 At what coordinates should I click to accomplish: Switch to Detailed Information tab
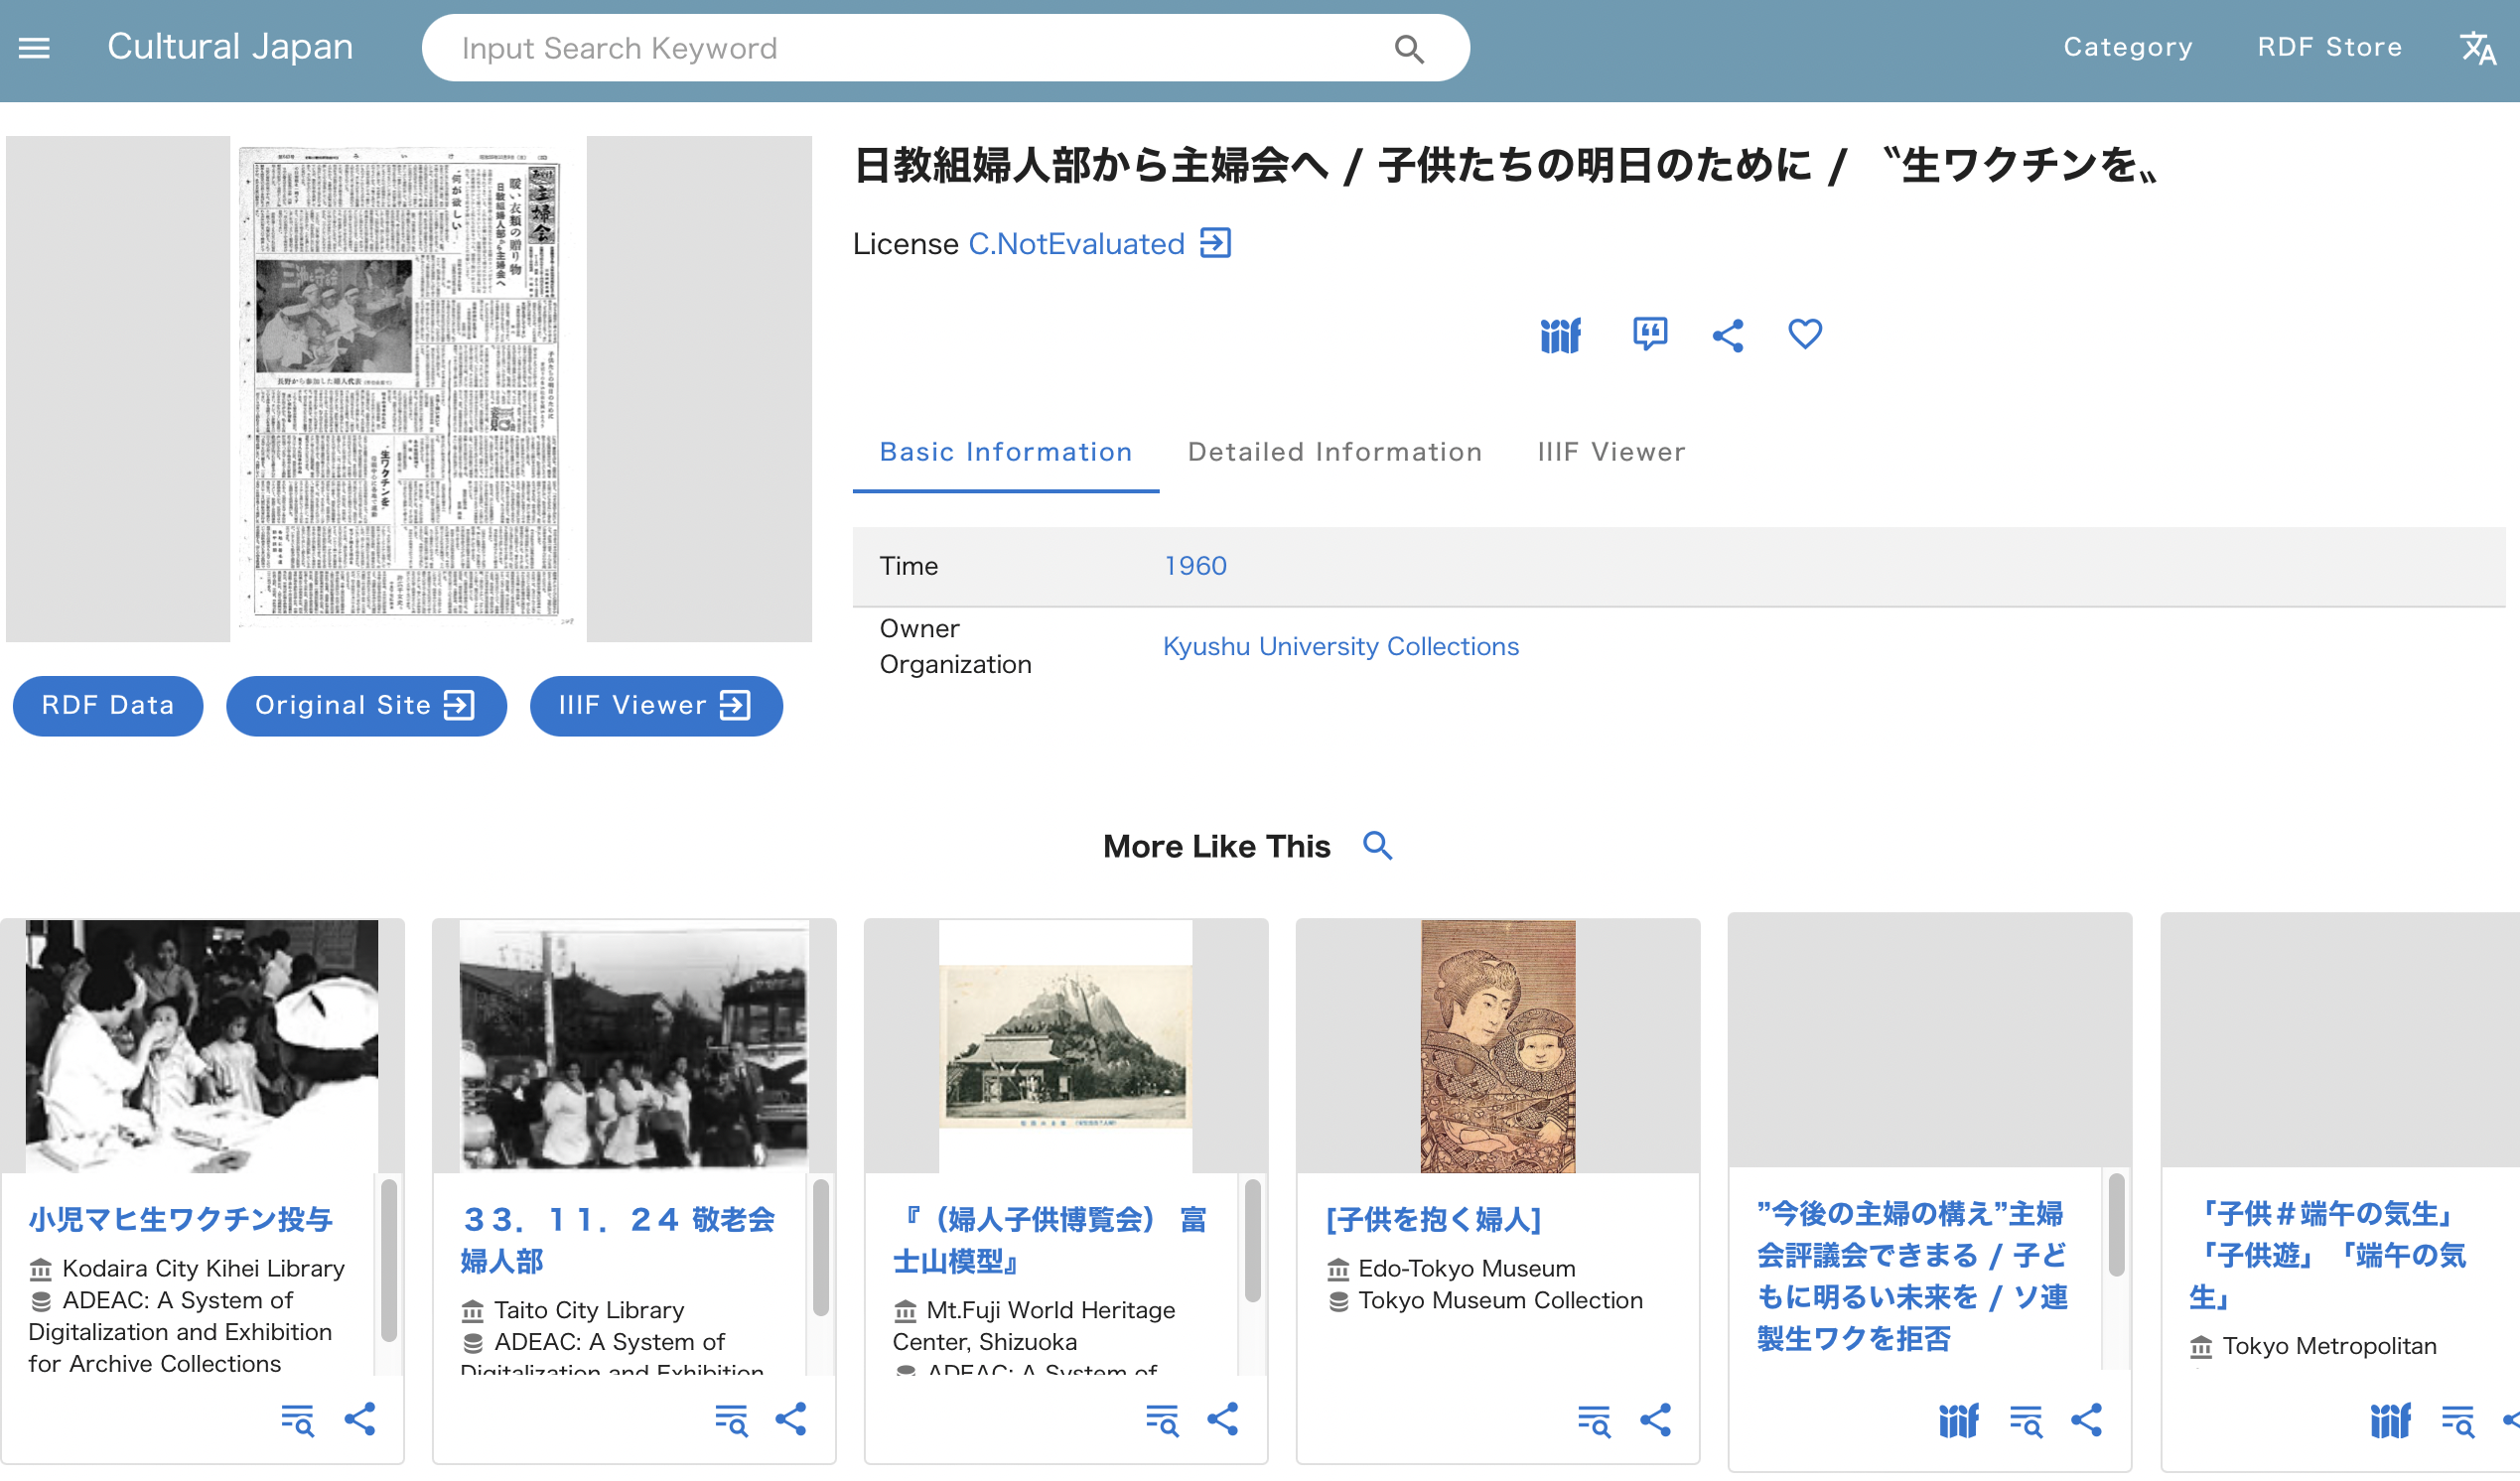click(1334, 452)
